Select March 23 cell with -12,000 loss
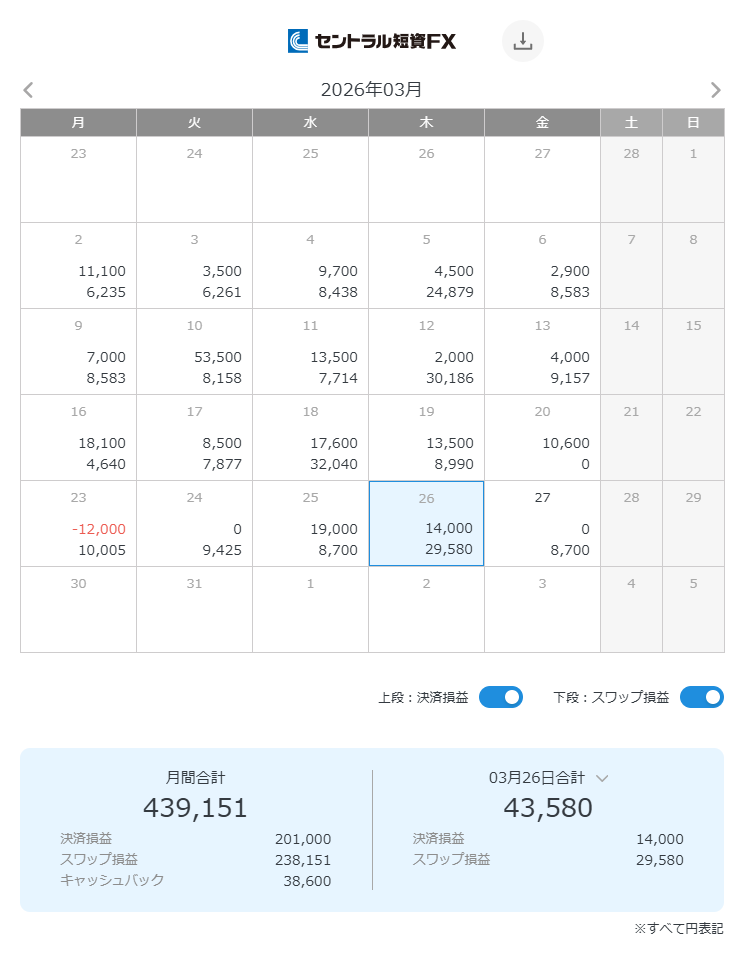Image resolution: width=744 pixels, height=957 pixels. point(78,524)
